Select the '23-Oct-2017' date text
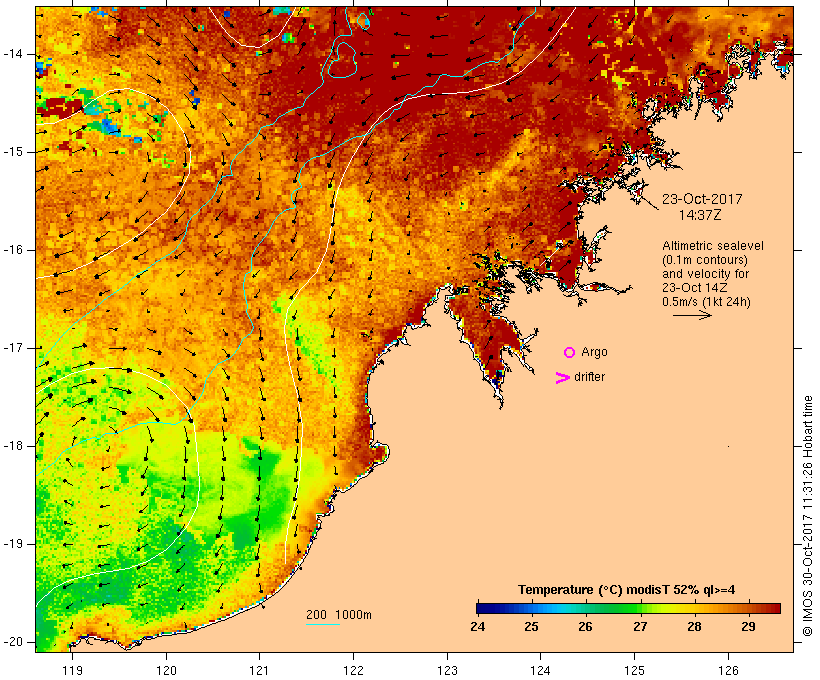Screen dimensions: 820x680 [702, 199]
